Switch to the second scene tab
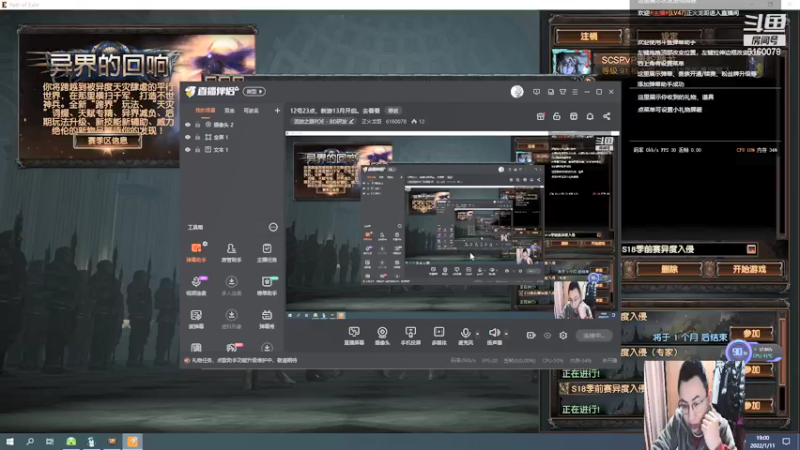 230,110
